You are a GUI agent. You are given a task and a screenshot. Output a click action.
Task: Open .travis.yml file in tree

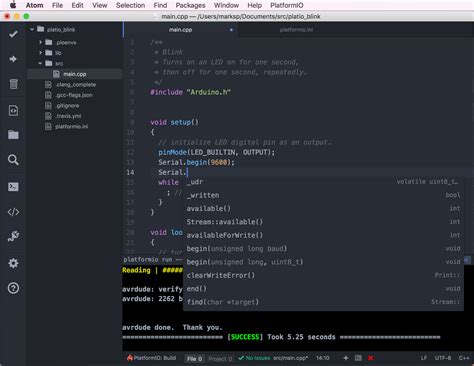pyautogui.click(x=68, y=116)
